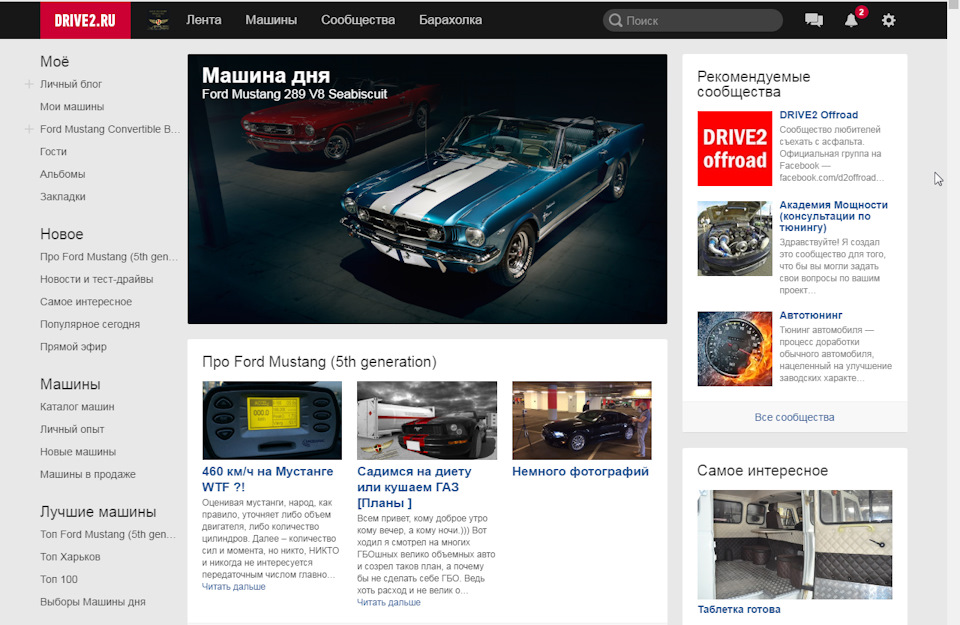Open Выборы Машины дня
This screenshot has width=960, height=625.
(x=93, y=602)
